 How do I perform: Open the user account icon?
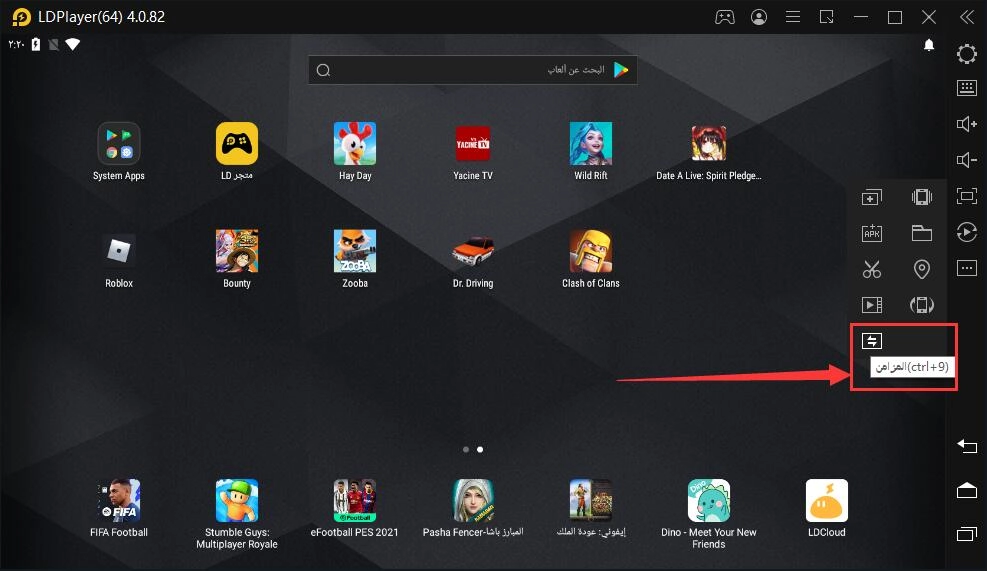coord(759,17)
